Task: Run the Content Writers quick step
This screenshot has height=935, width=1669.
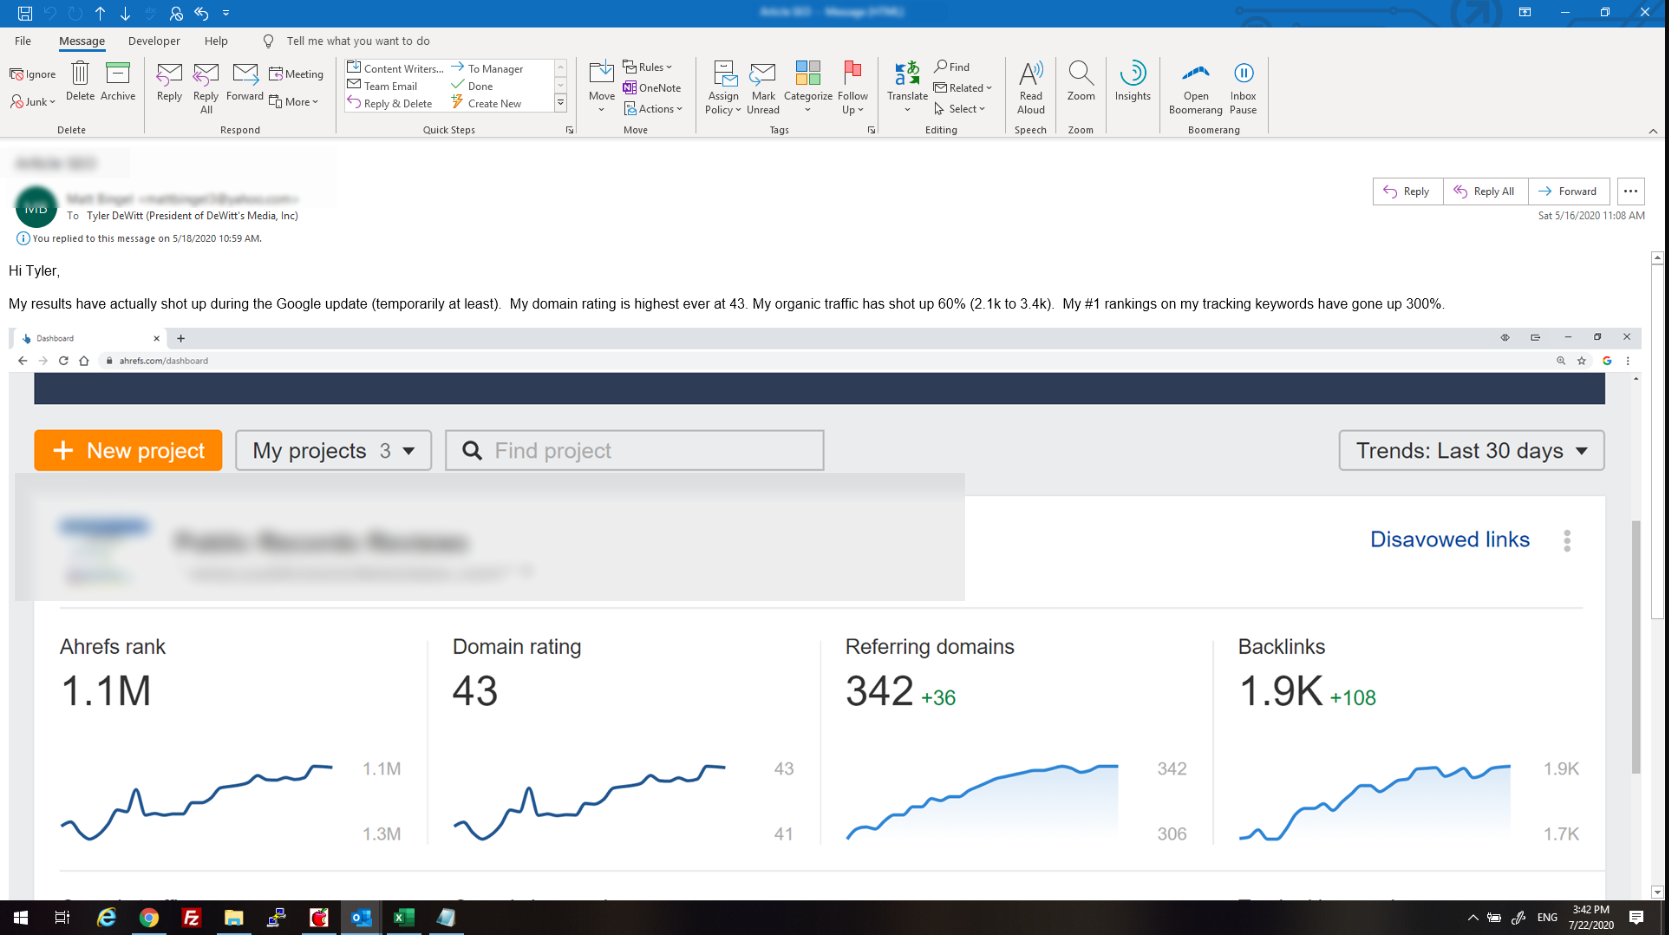Action: click(395, 69)
